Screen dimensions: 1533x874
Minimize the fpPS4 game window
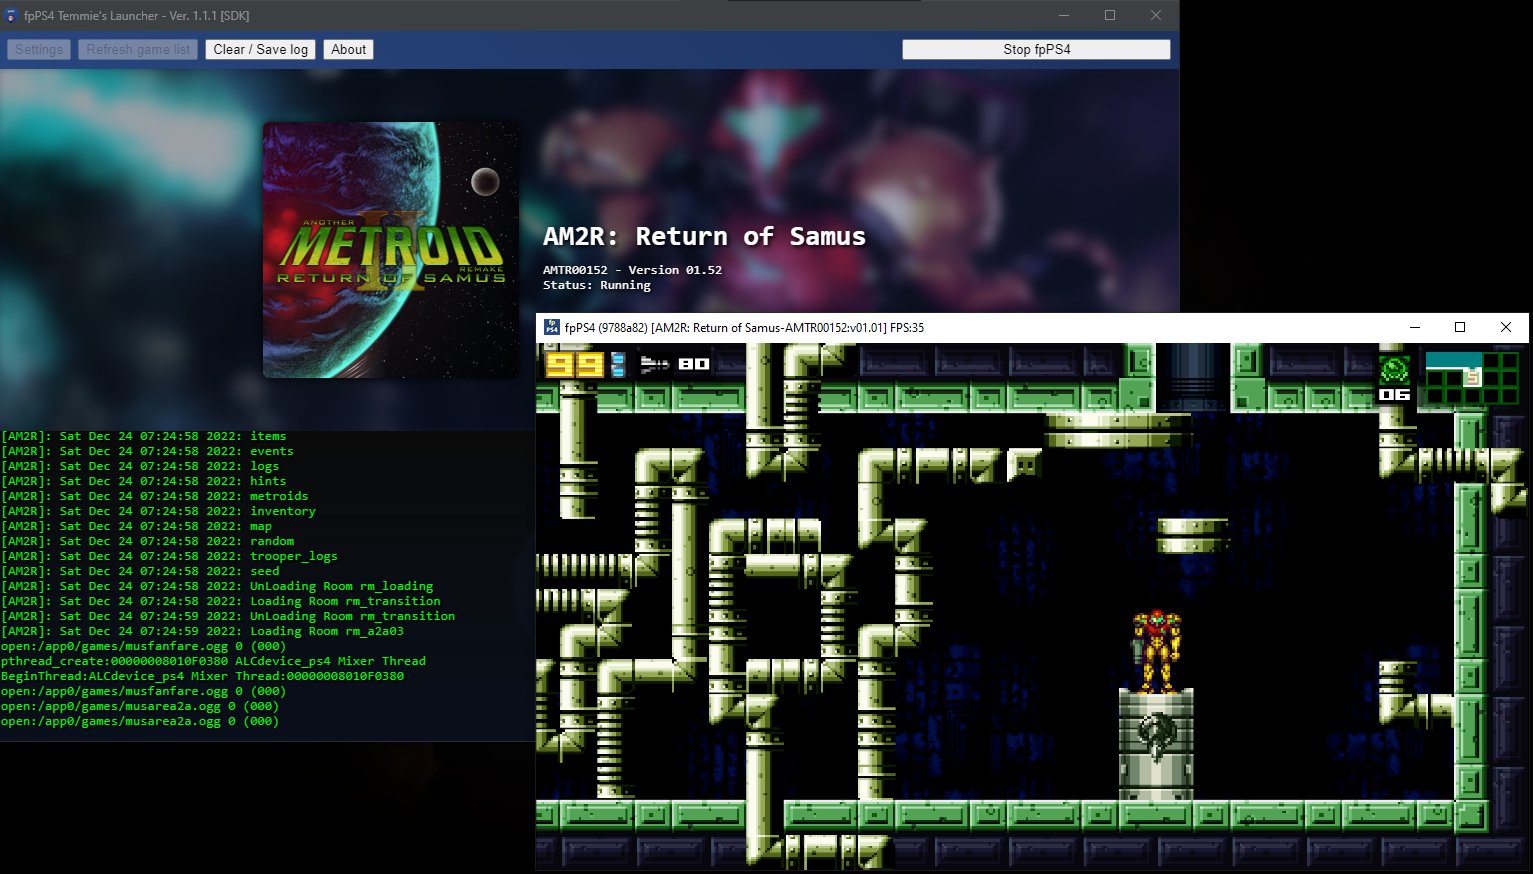1415,327
